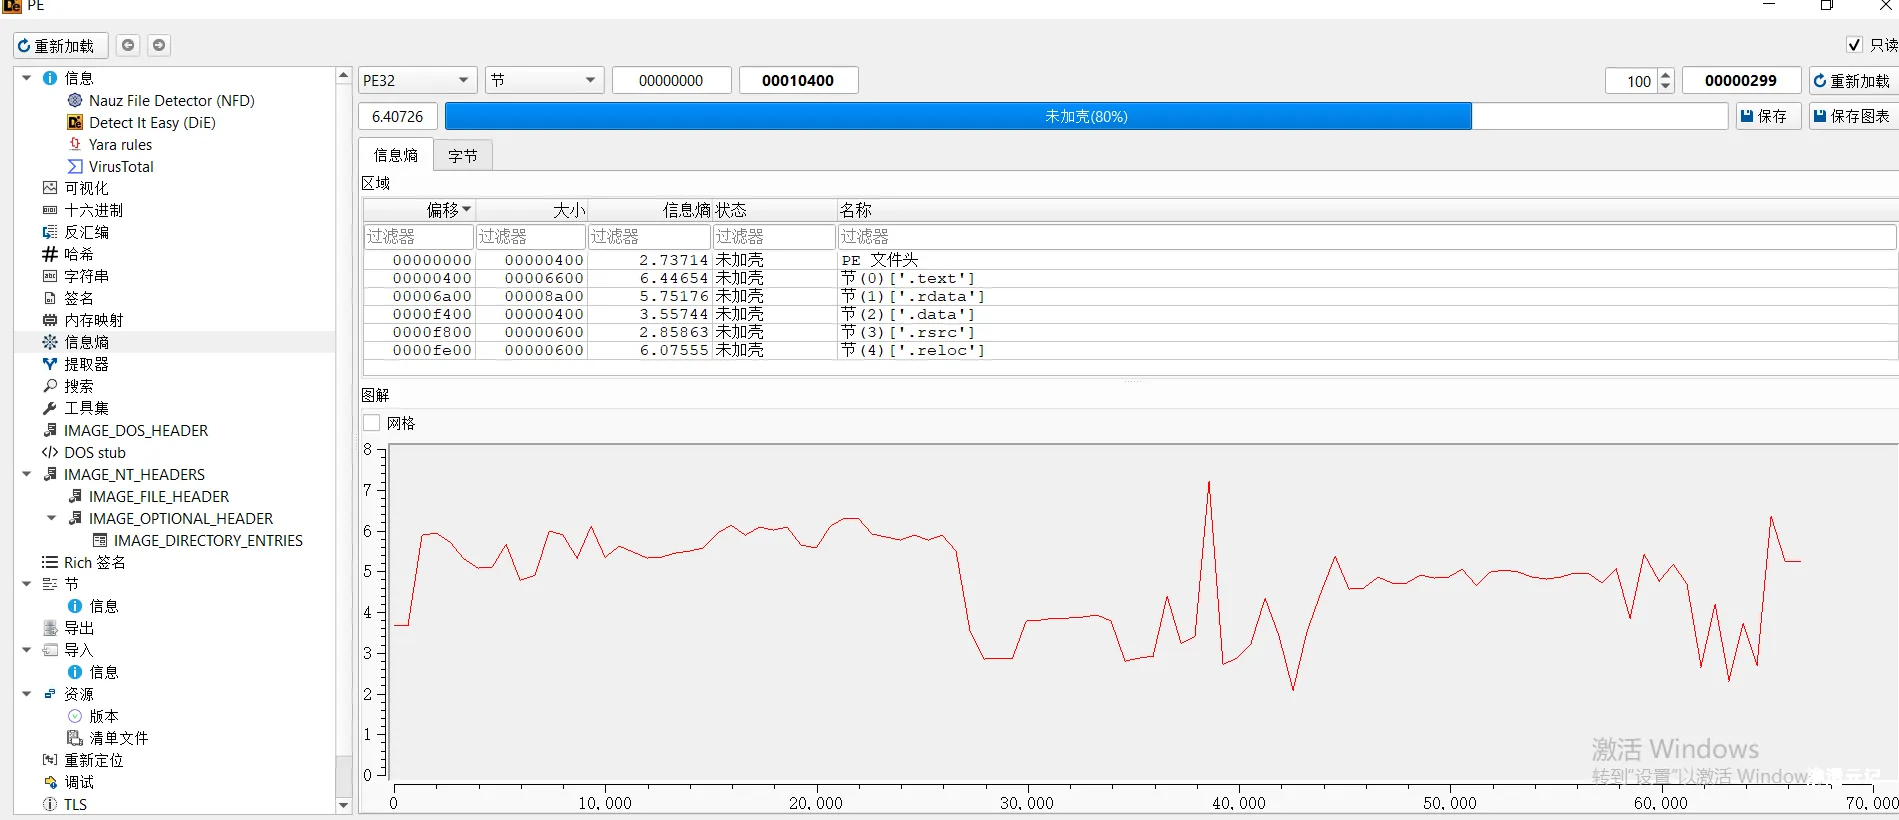Click the back navigation arrow icon
Screen dimensions: 1899x820
[128, 45]
